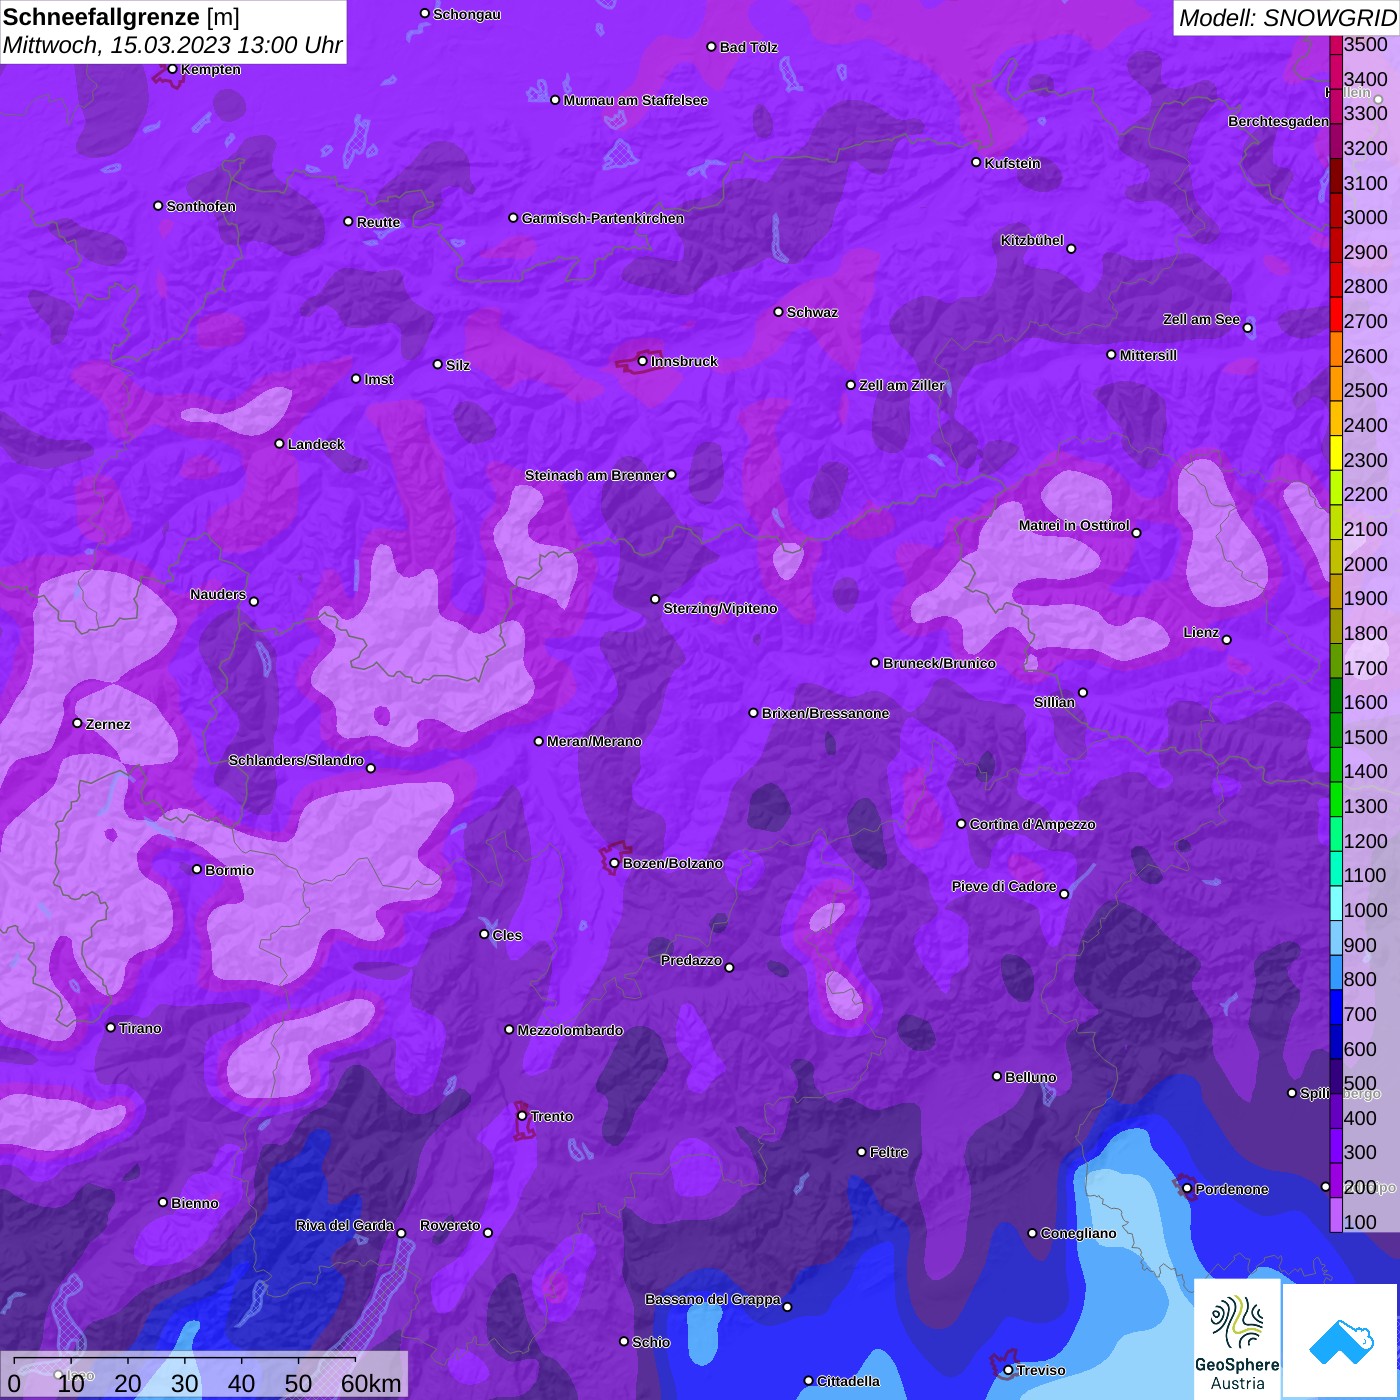Click the Treviso marker dot
This screenshot has width=1400, height=1400.
point(1008,1370)
